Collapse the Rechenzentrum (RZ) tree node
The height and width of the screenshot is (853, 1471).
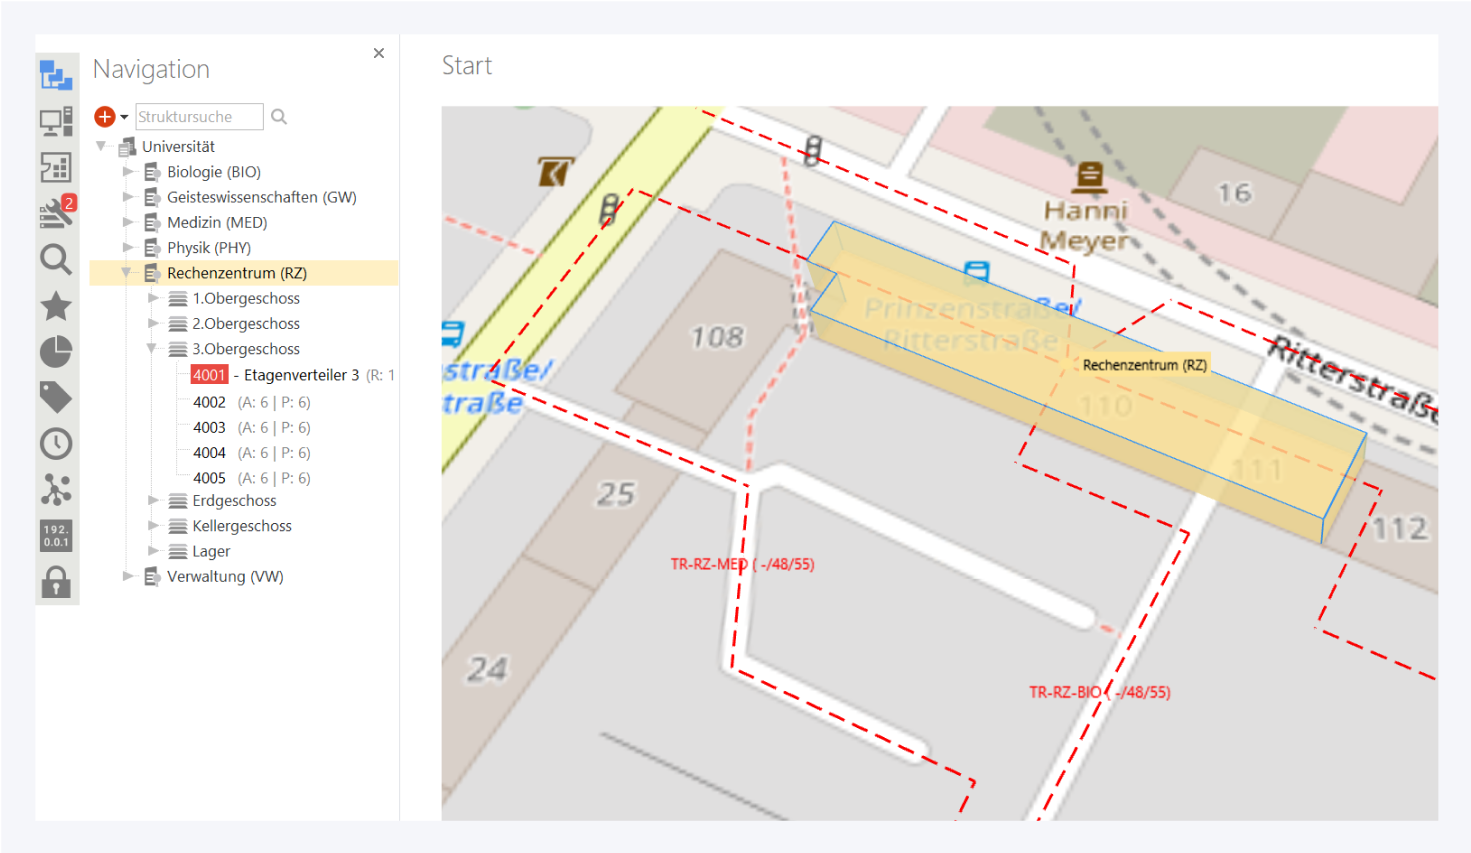(127, 273)
